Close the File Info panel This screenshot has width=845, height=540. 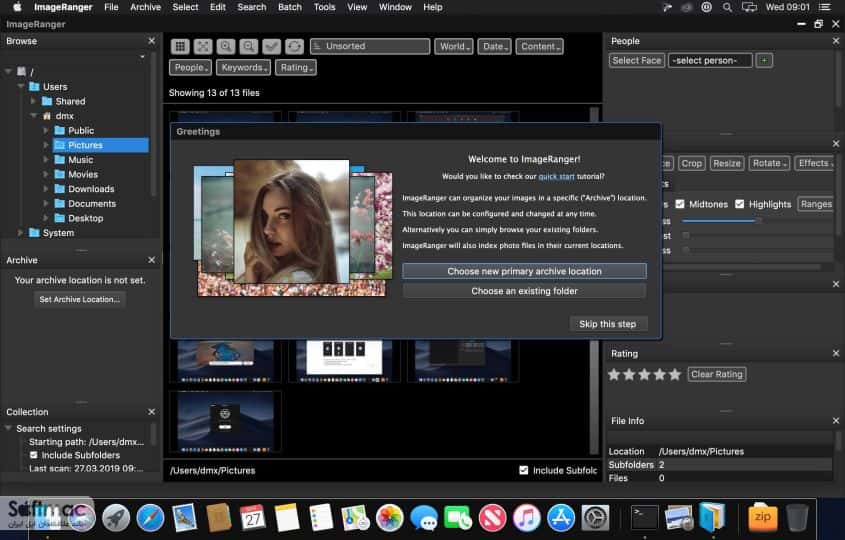click(x=836, y=420)
